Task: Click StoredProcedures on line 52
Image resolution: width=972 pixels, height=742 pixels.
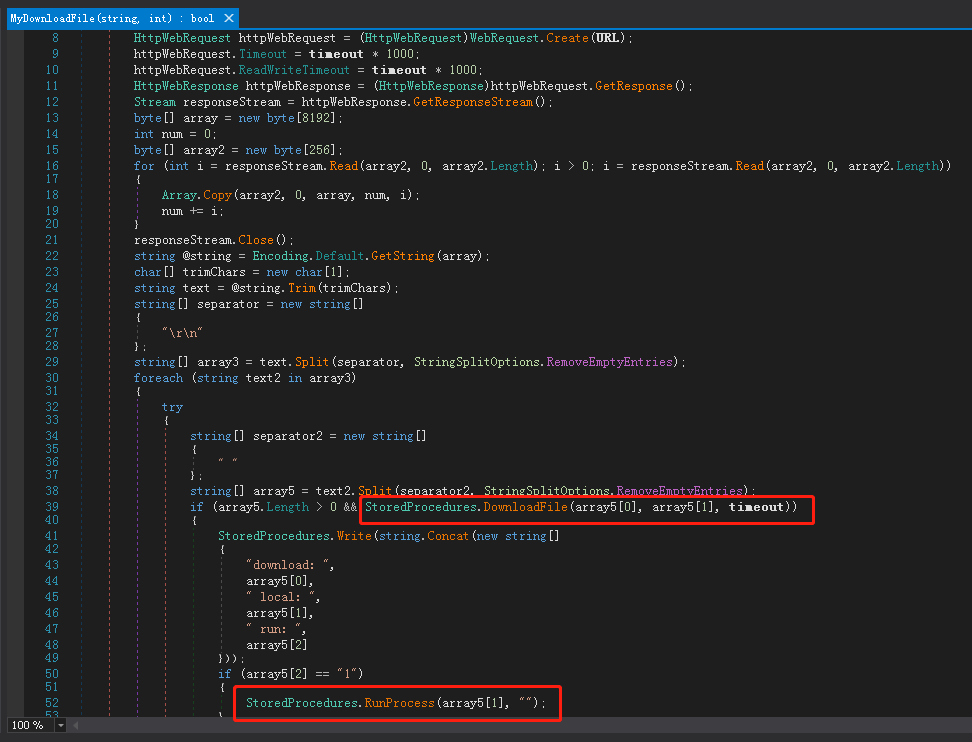Action: [x=302, y=703]
